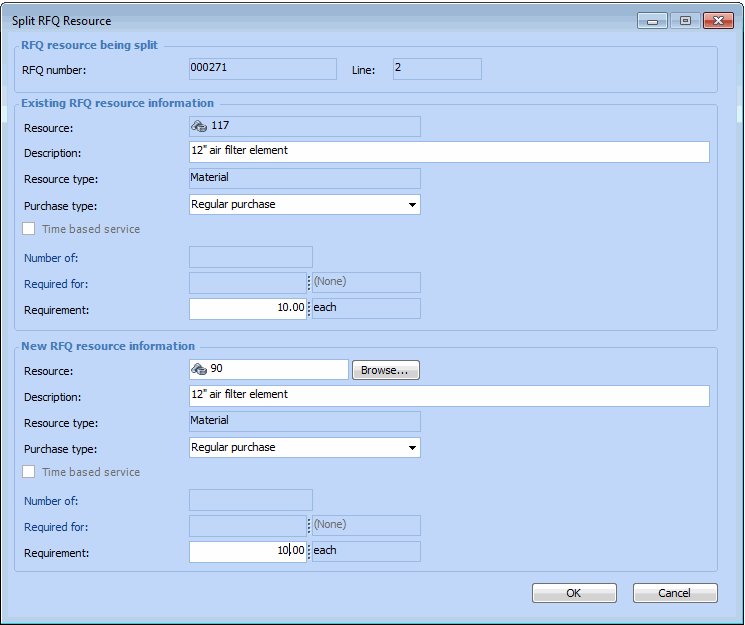This screenshot has width=745, height=625.
Task: Close the Split RFQ Resource dialog
Action: (718, 21)
